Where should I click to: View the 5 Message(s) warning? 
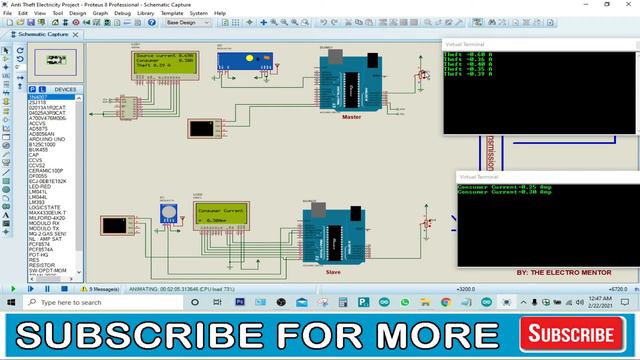[100, 289]
